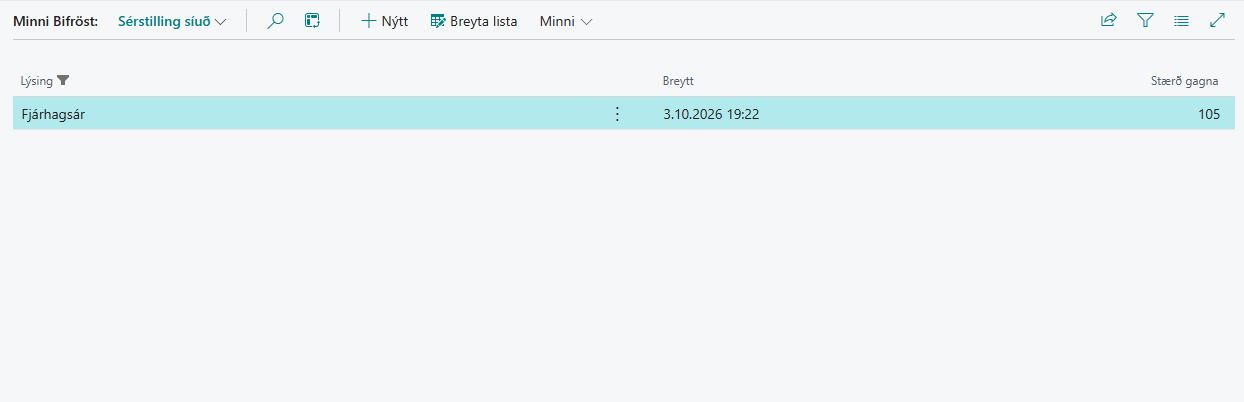Click the Breyta lista button
Screen dimensions: 1244x402
point(474,21)
